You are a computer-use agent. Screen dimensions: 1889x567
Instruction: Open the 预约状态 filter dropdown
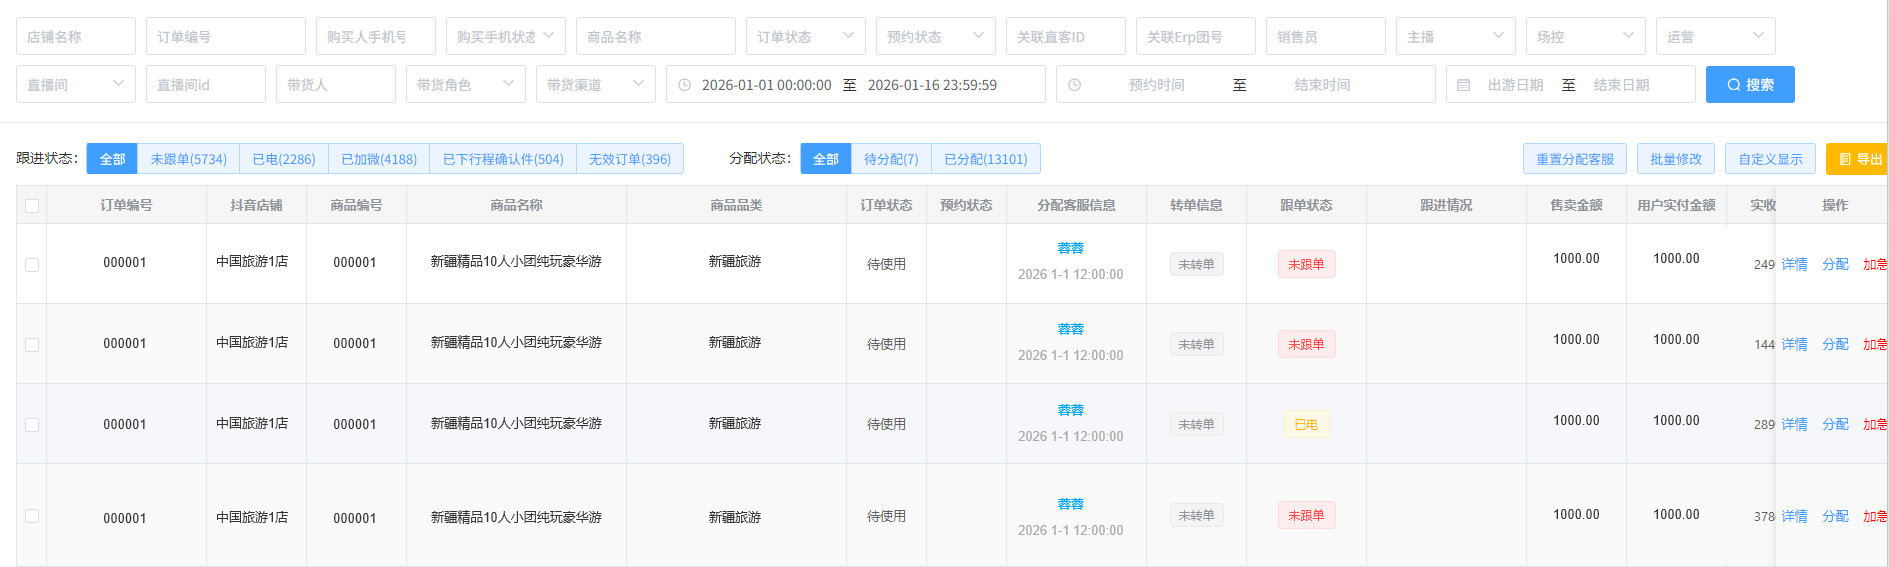click(936, 36)
